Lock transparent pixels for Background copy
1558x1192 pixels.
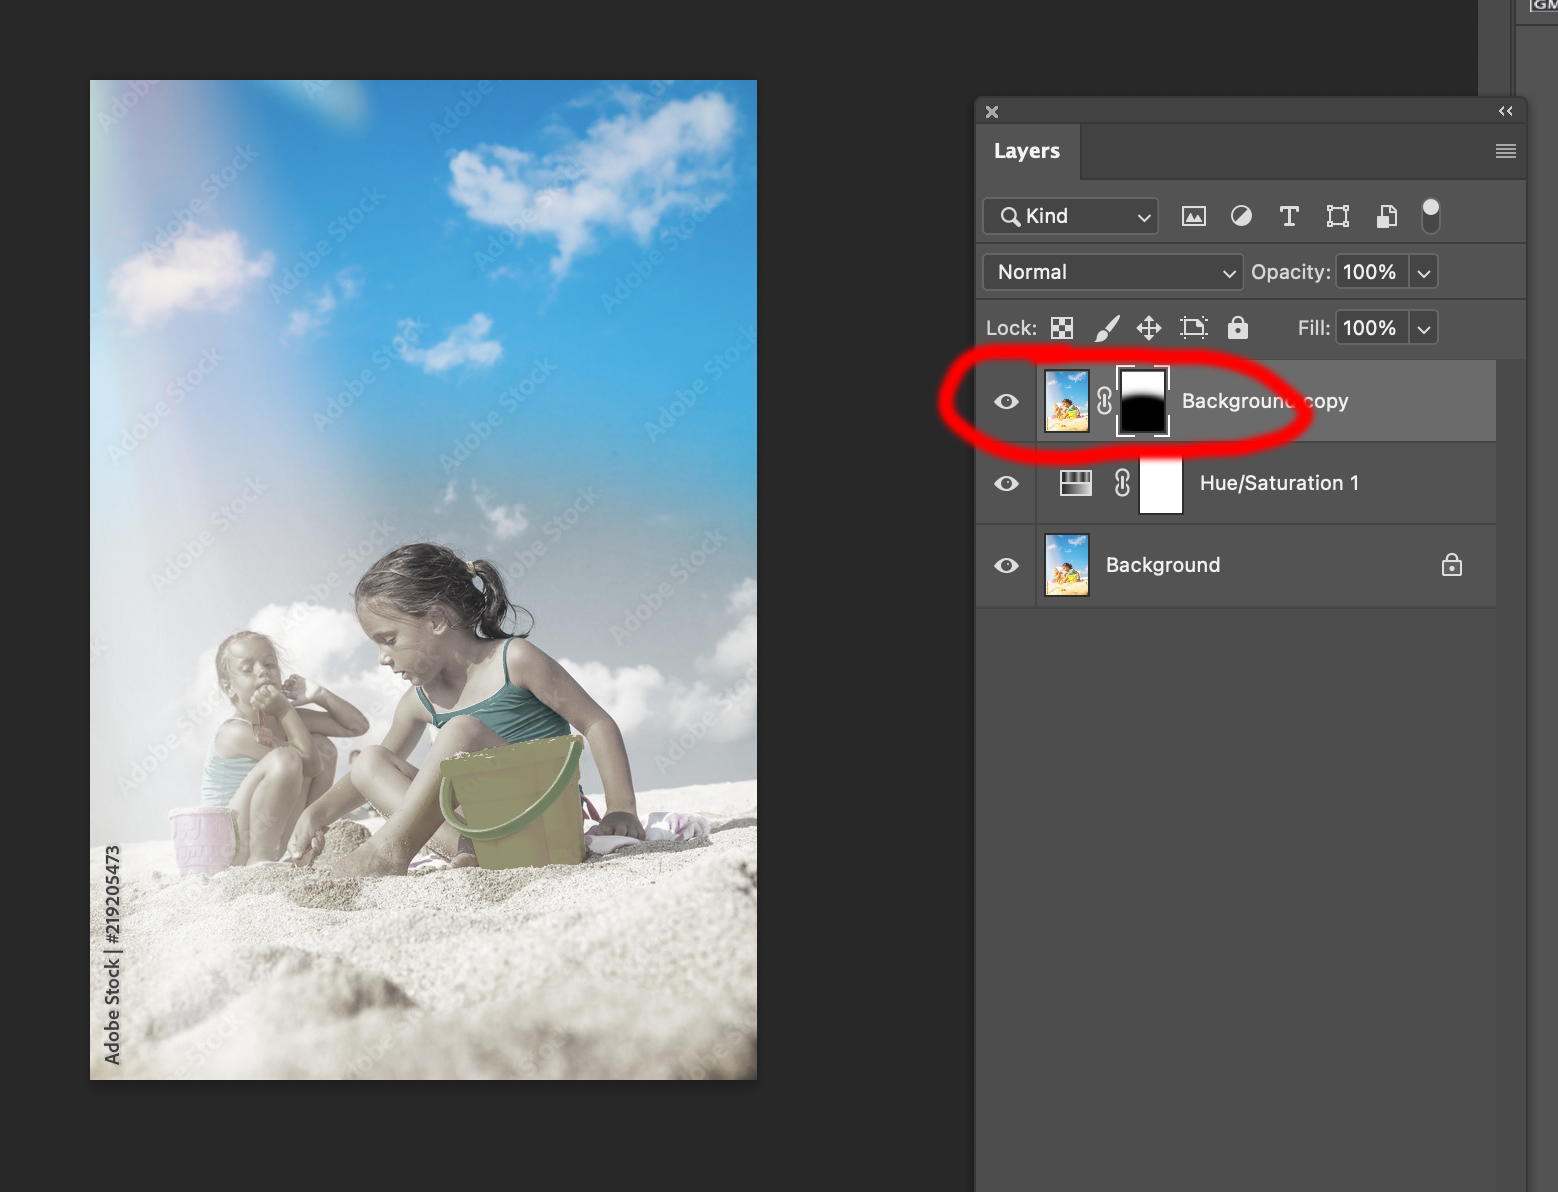pyautogui.click(x=1061, y=327)
